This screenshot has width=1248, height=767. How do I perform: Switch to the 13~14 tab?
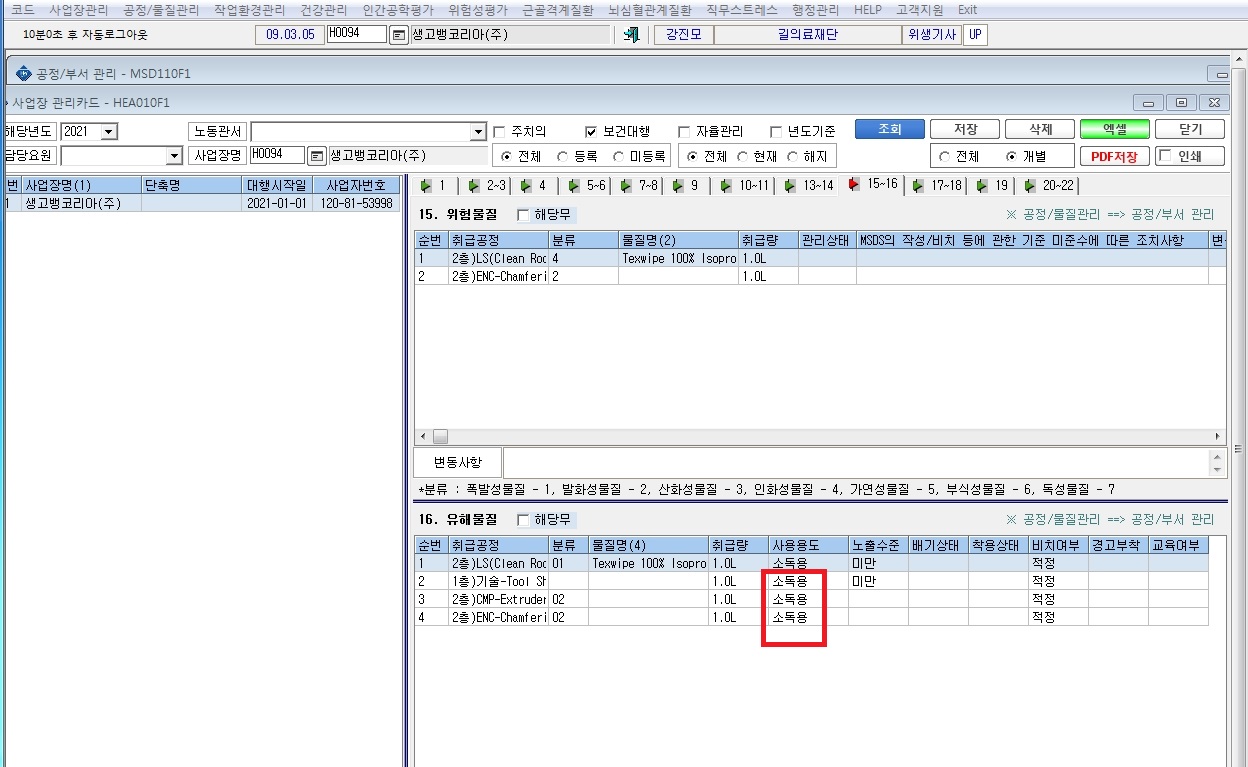(x=809, y=186)
